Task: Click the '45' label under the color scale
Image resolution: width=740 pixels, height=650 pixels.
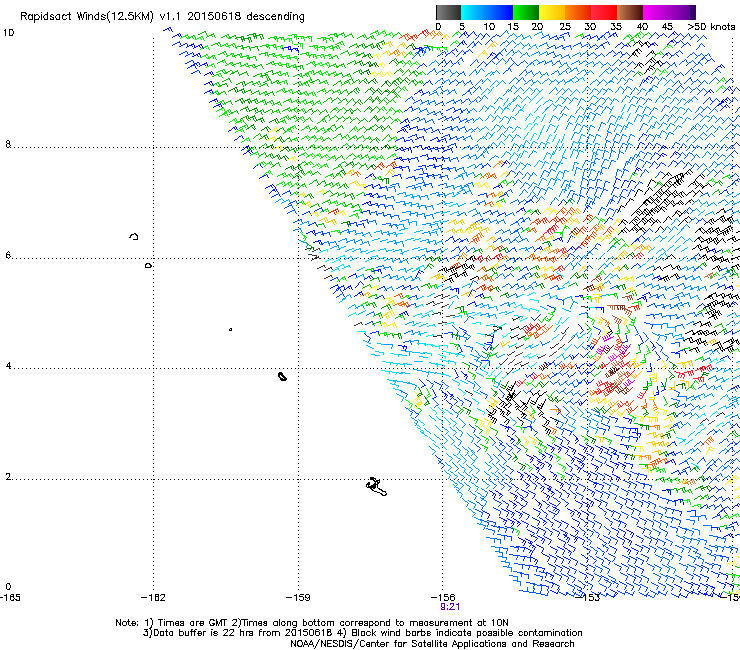Action: 667,27
